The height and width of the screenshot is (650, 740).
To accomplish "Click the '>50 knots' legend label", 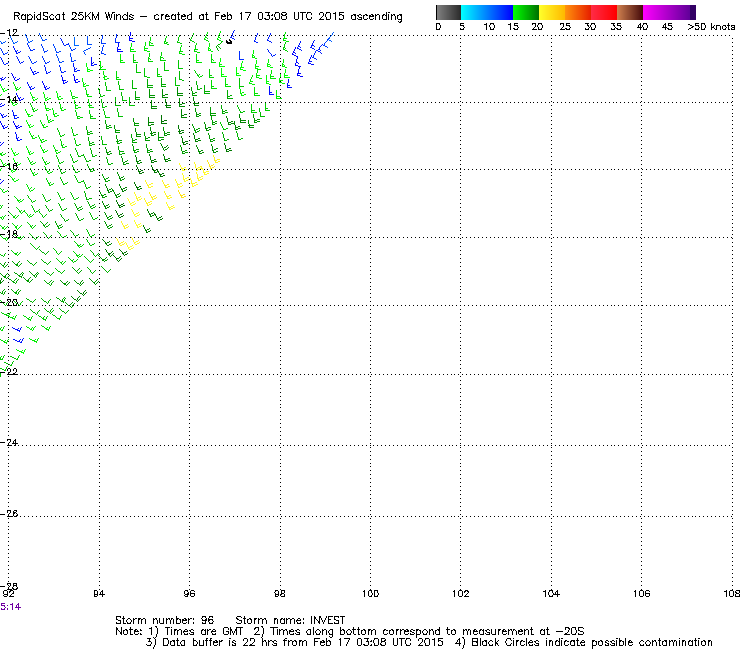I will [711, 27].
